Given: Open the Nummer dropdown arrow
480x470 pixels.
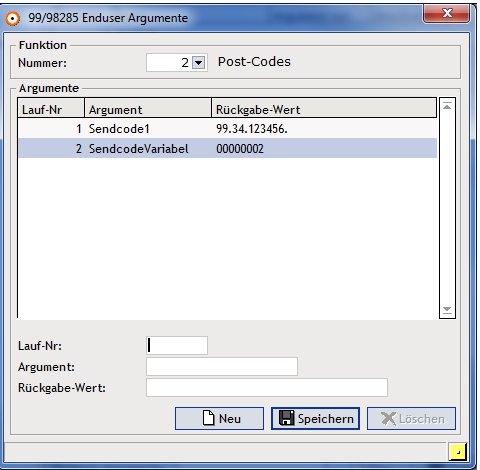Looking at the screenshot, I should click(199, 63).
